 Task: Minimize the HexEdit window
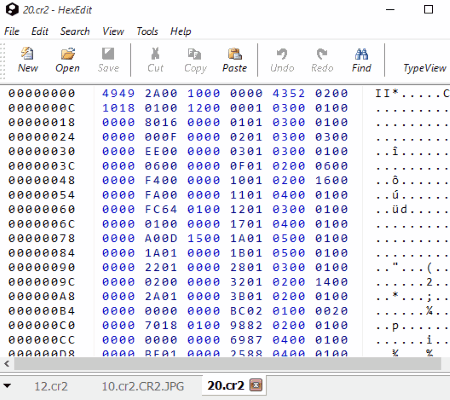pyautogui.click(x=390, y=9)
